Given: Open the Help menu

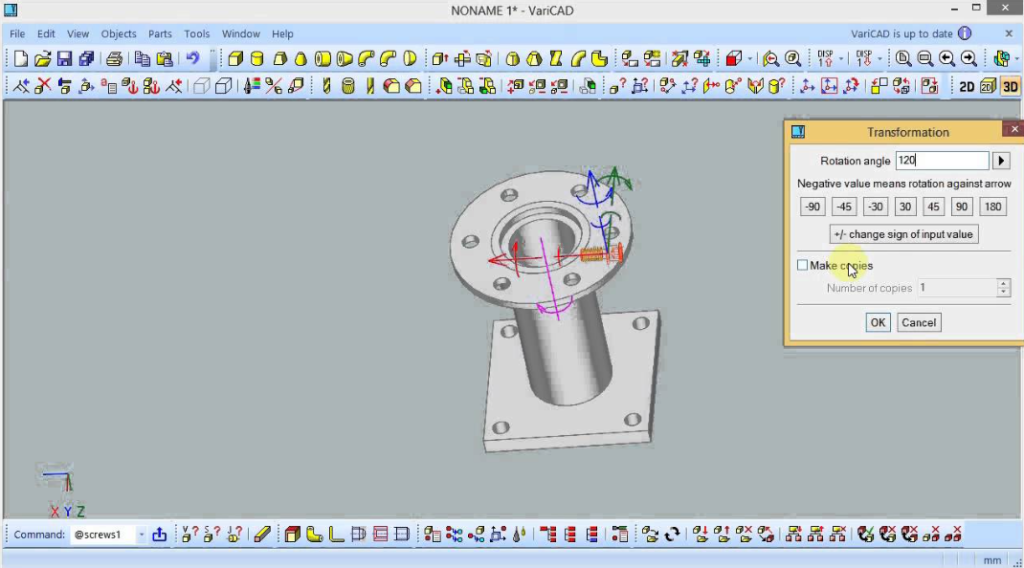Looking at the screenshot, I should (282, 33).
